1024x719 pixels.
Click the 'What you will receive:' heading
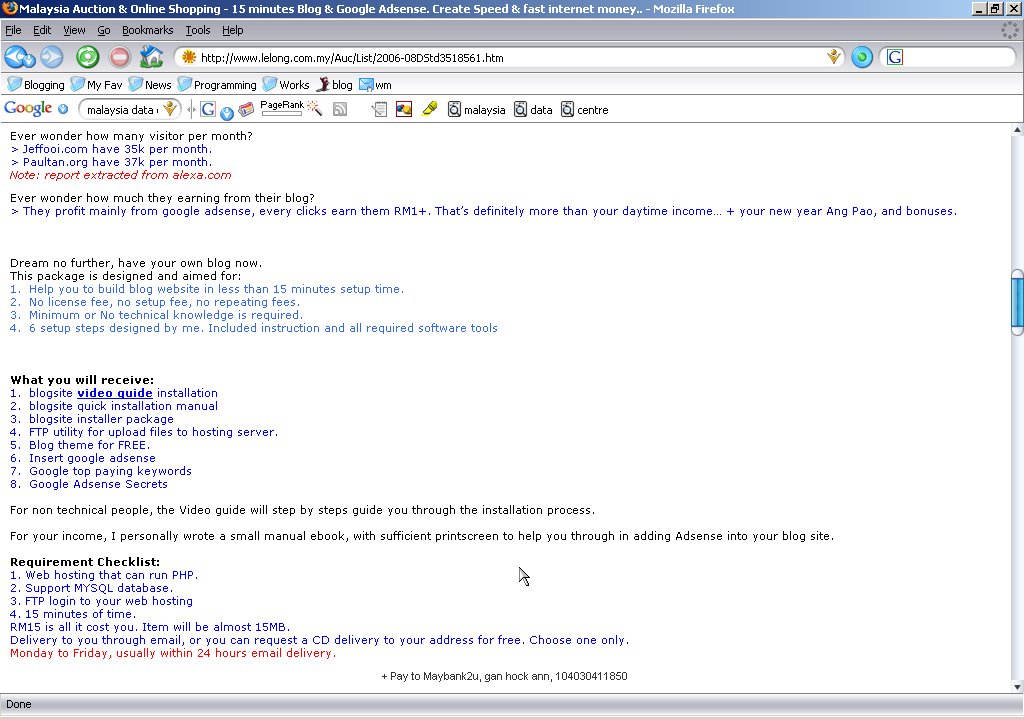pos(82,380)
